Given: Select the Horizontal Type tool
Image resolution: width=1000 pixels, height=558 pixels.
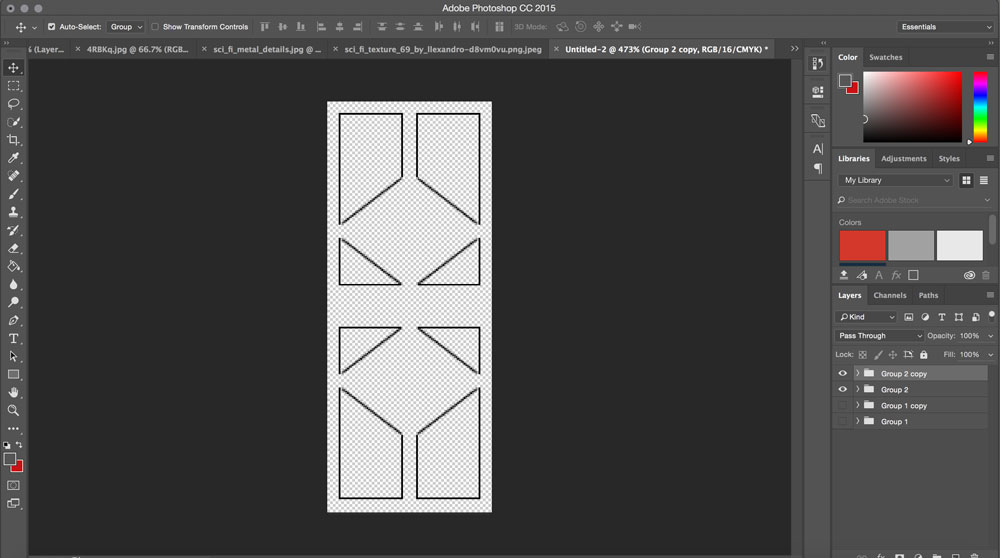Looking at the screenshot, I should pyautogui.click(x=14, y=338).
